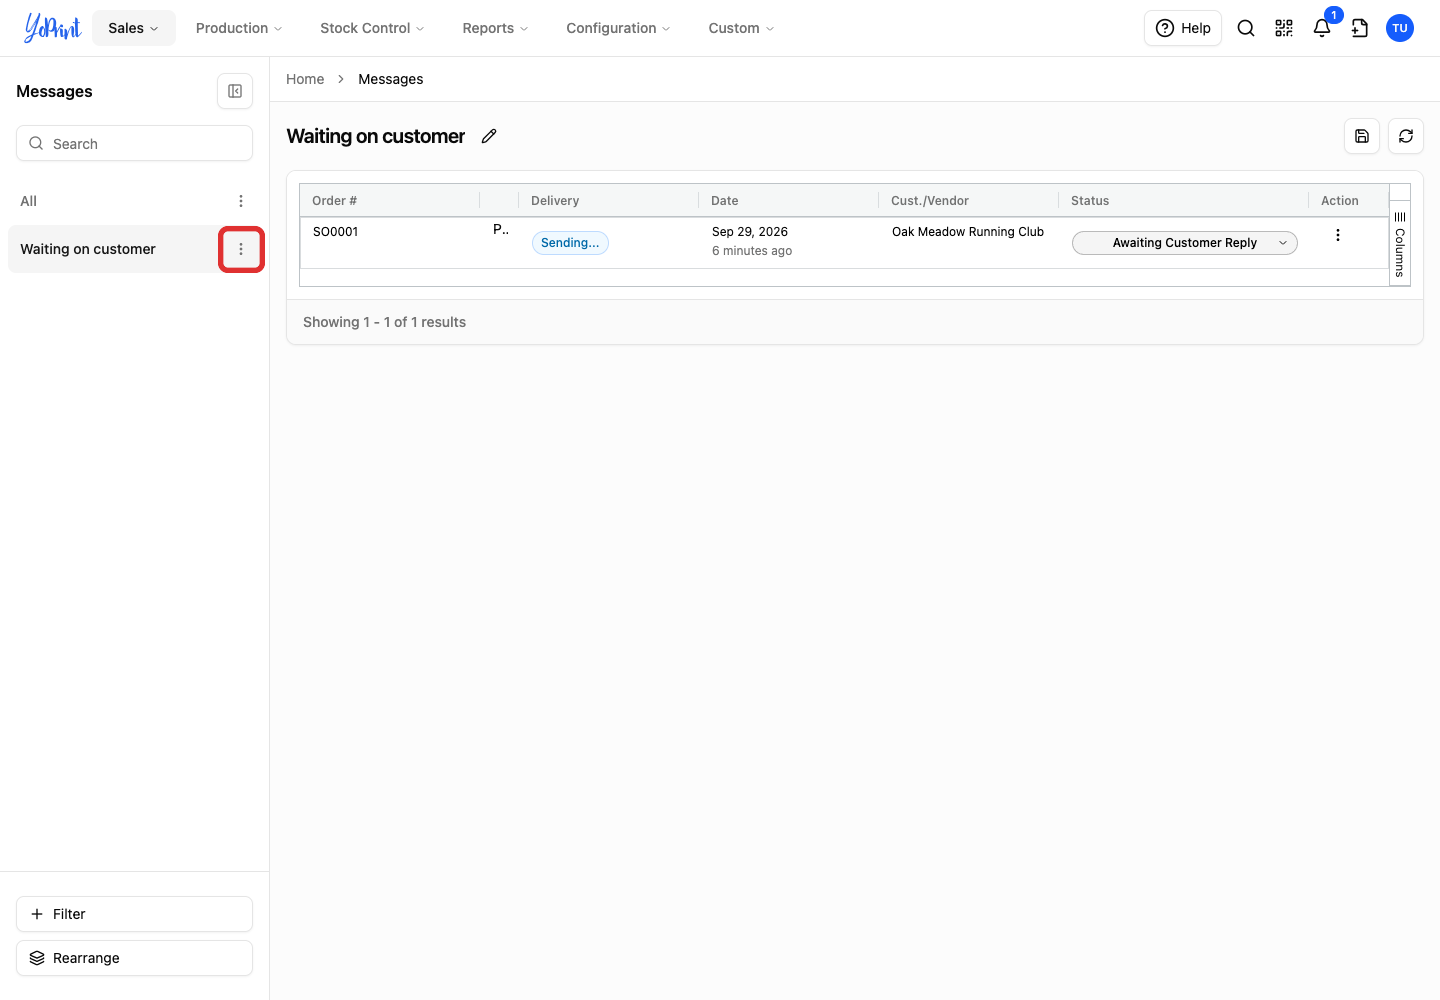Image resolution: width=1440 pixels, height=1000 pixels.
Task: Click the YoPrint logo
Action: click(53, 28)
